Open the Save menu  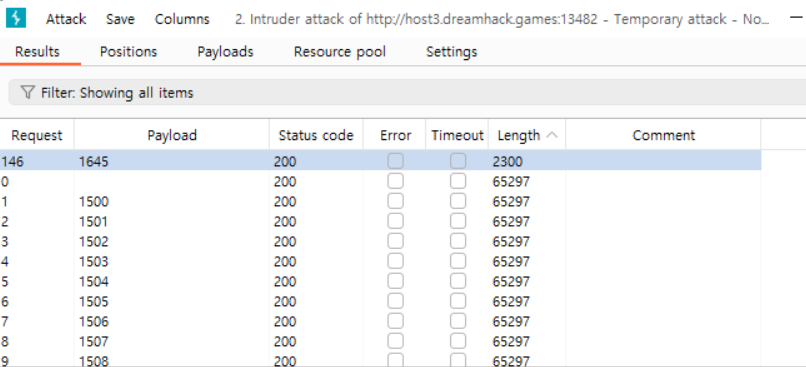(x=120, y=20)
